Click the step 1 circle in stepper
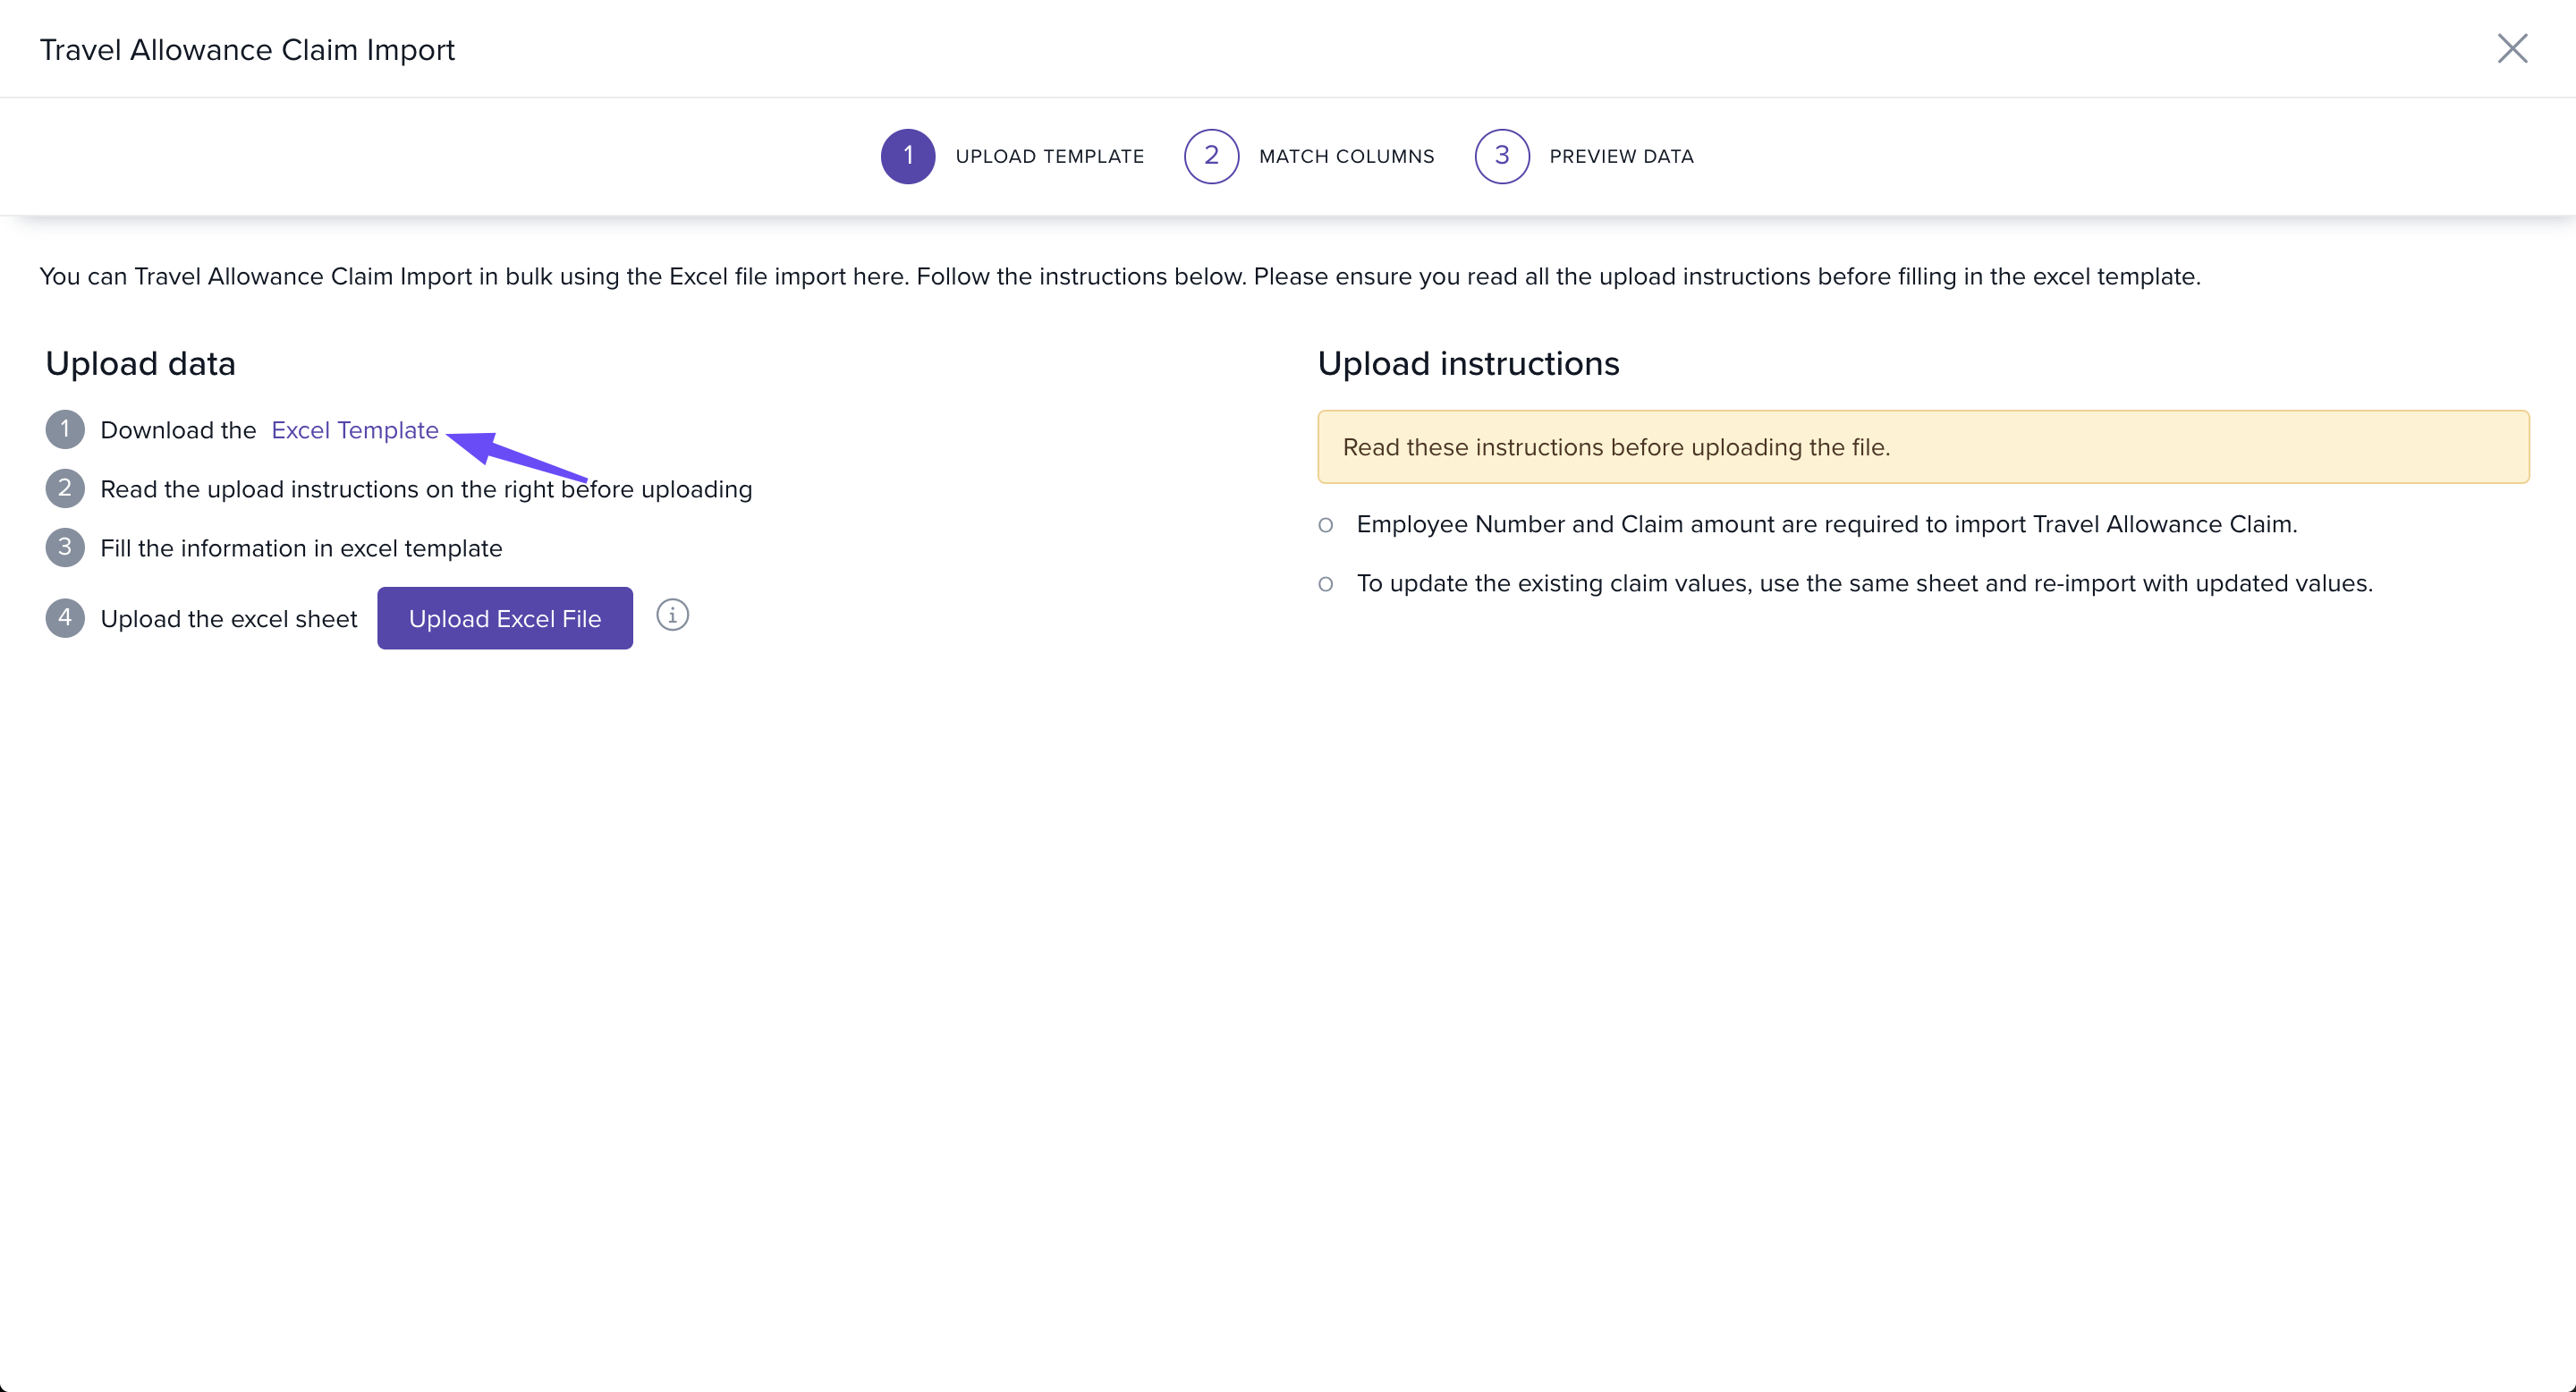The height and width of the screenshot is (1392, 2576). point(908,156)
